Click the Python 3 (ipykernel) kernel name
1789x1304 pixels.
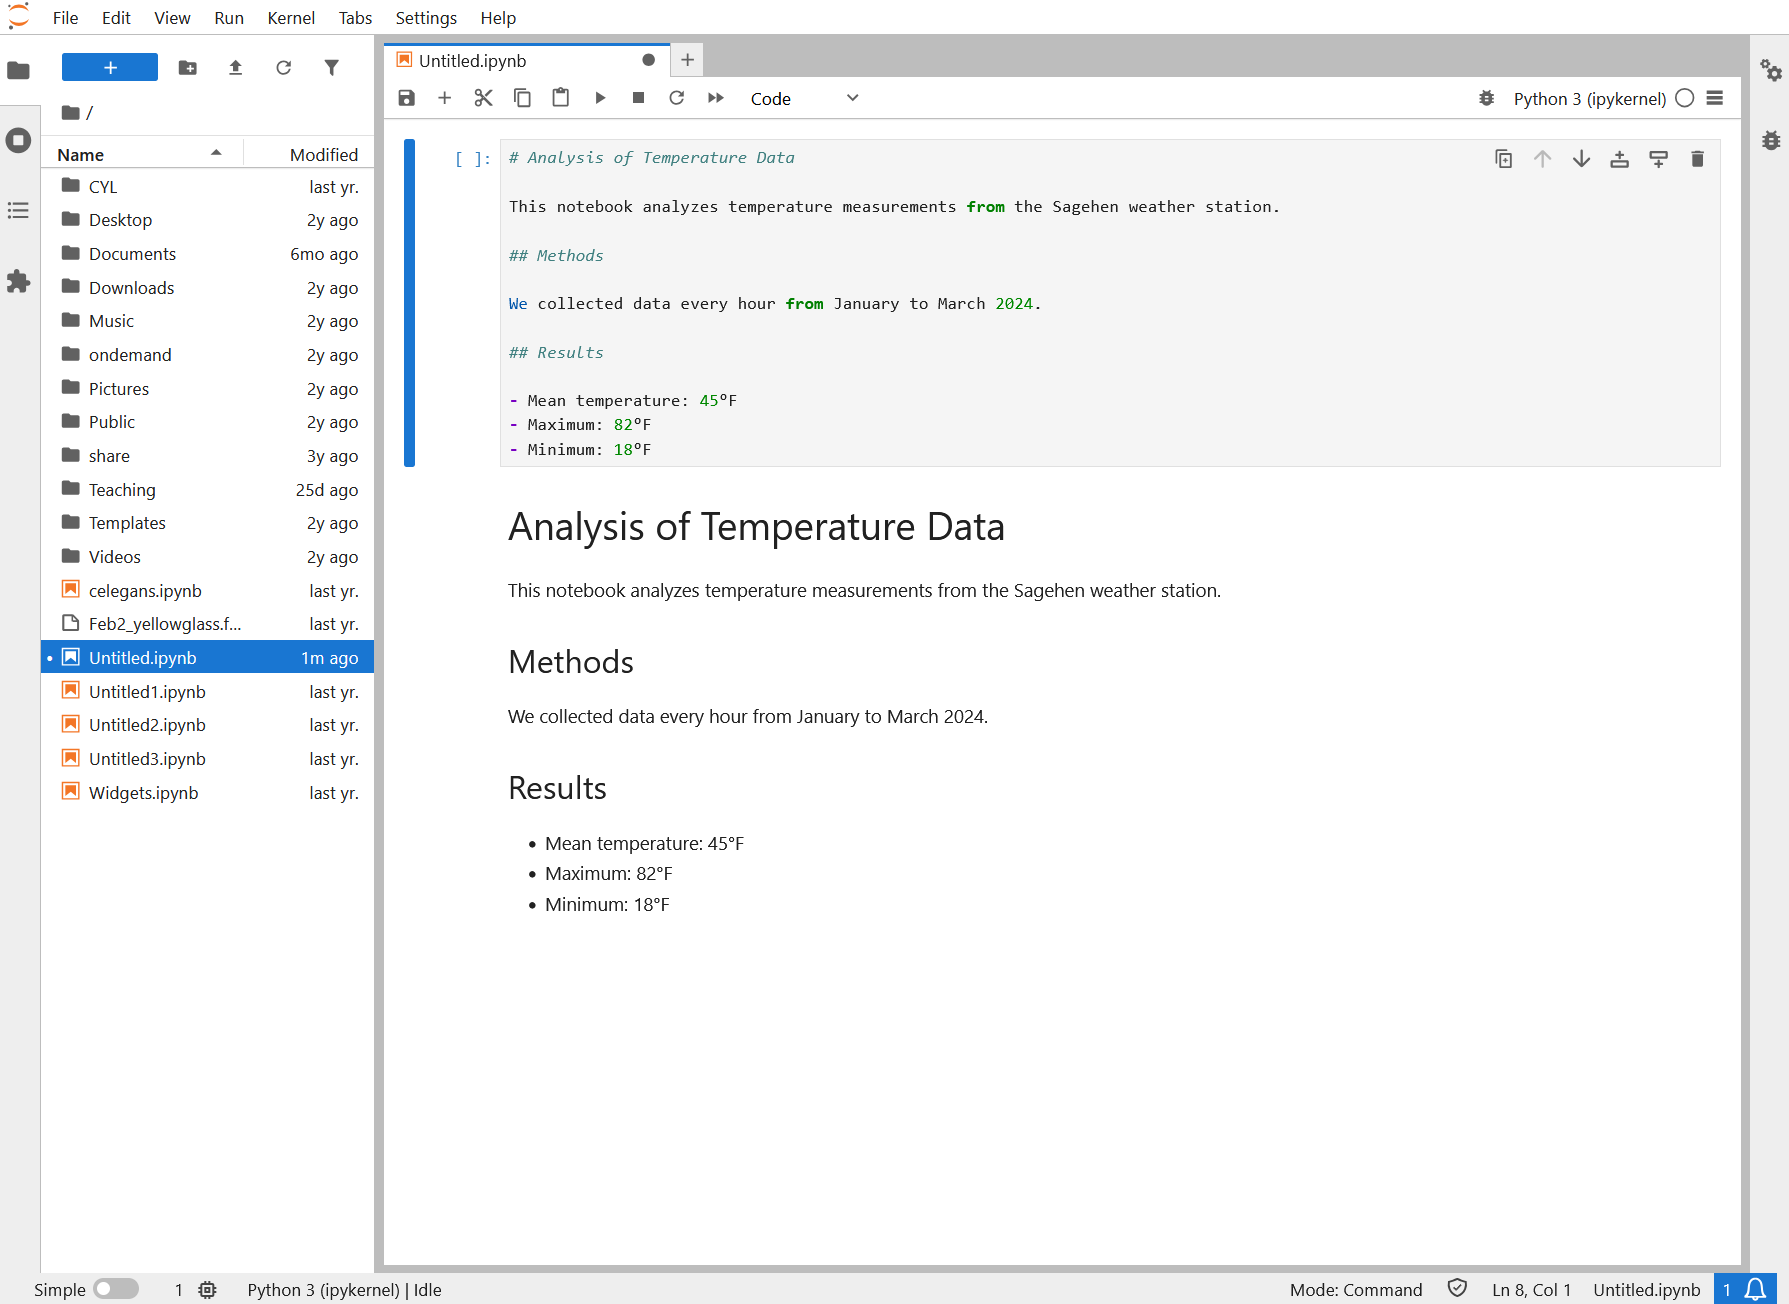click(x=1589, y=98)
